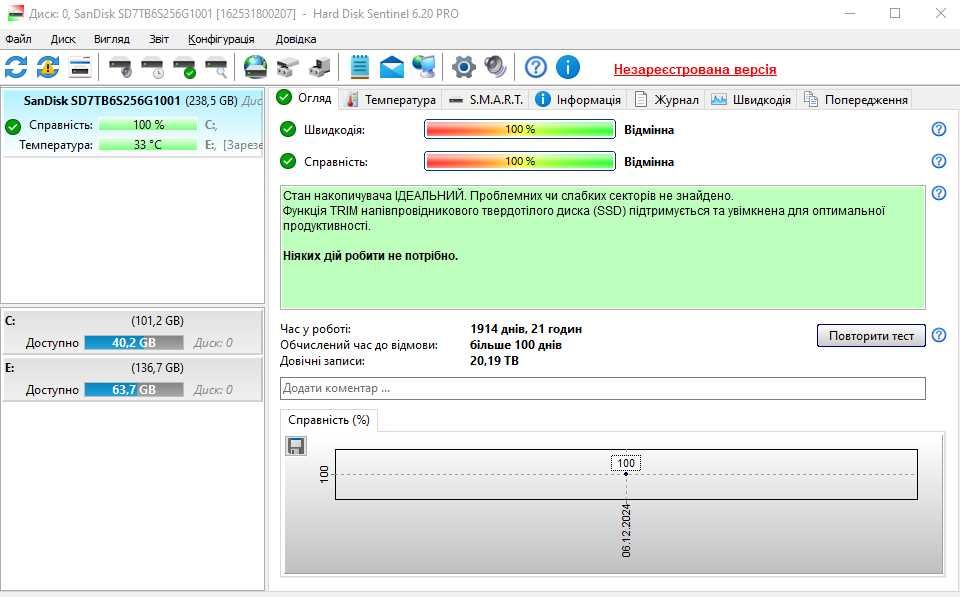Click the toolbar question mark help icon
The image size is (960, 597).
pos(536,67)
